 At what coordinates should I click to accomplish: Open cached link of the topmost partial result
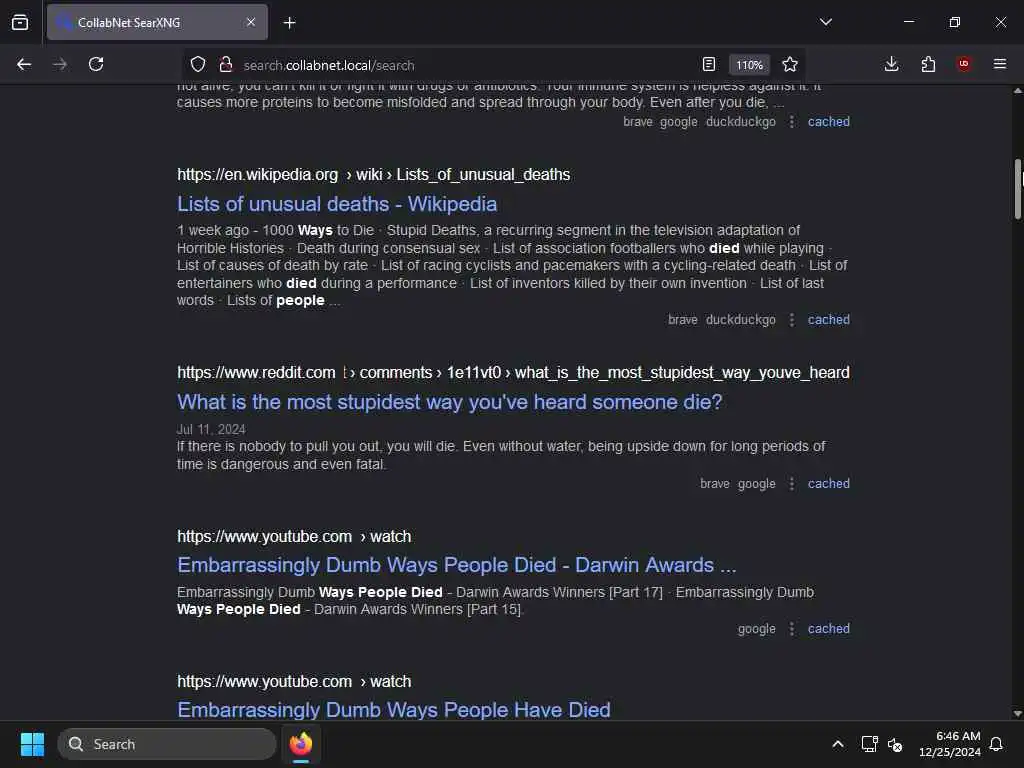[829, 121]
